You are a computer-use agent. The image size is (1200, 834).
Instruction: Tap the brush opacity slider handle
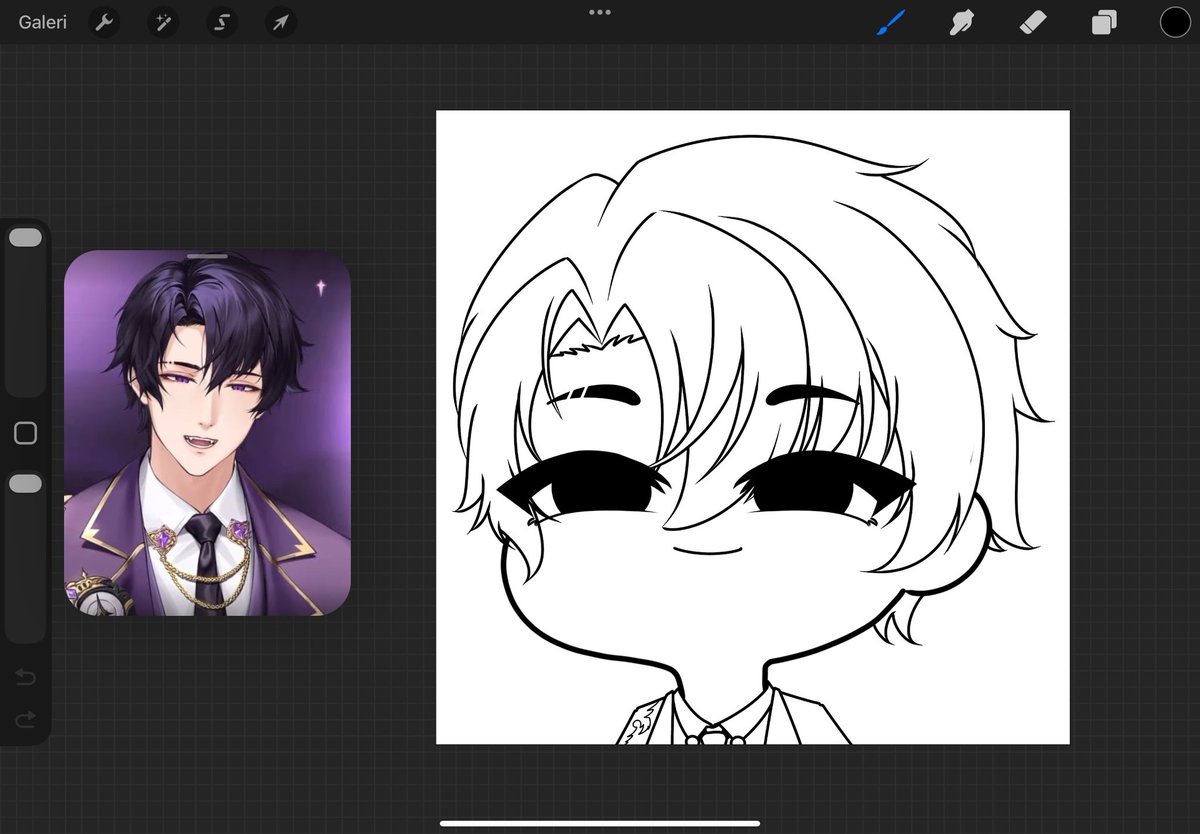25,483
